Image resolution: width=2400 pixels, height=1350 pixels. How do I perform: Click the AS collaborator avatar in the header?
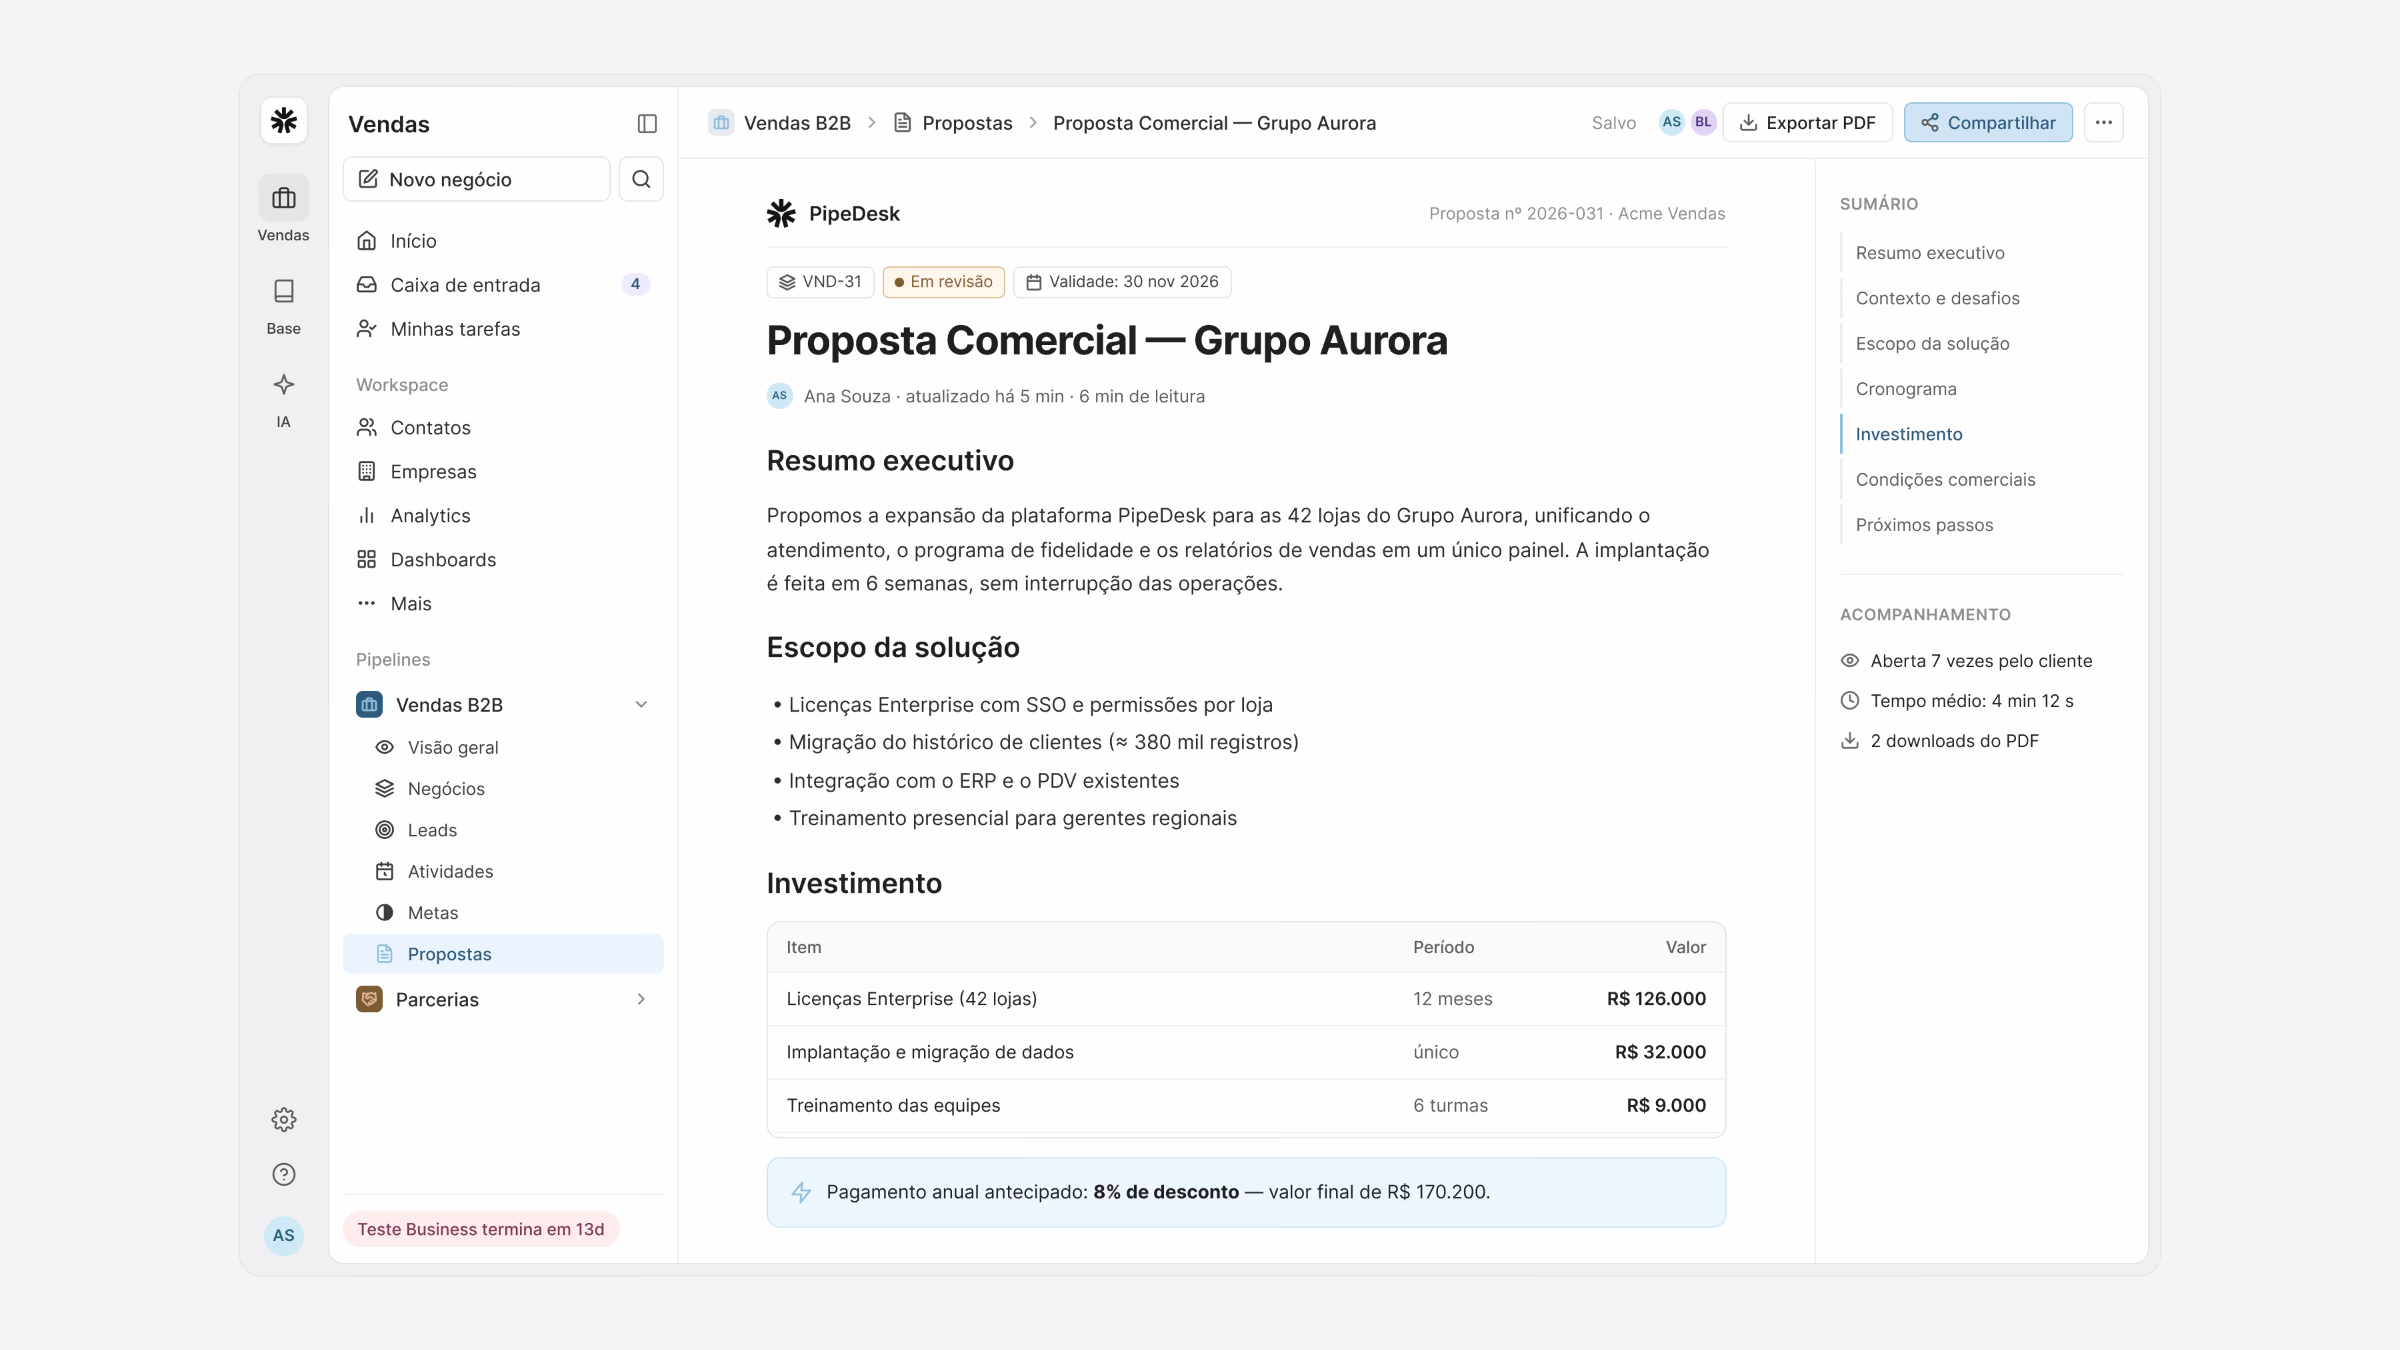(x=1671, y=122)
